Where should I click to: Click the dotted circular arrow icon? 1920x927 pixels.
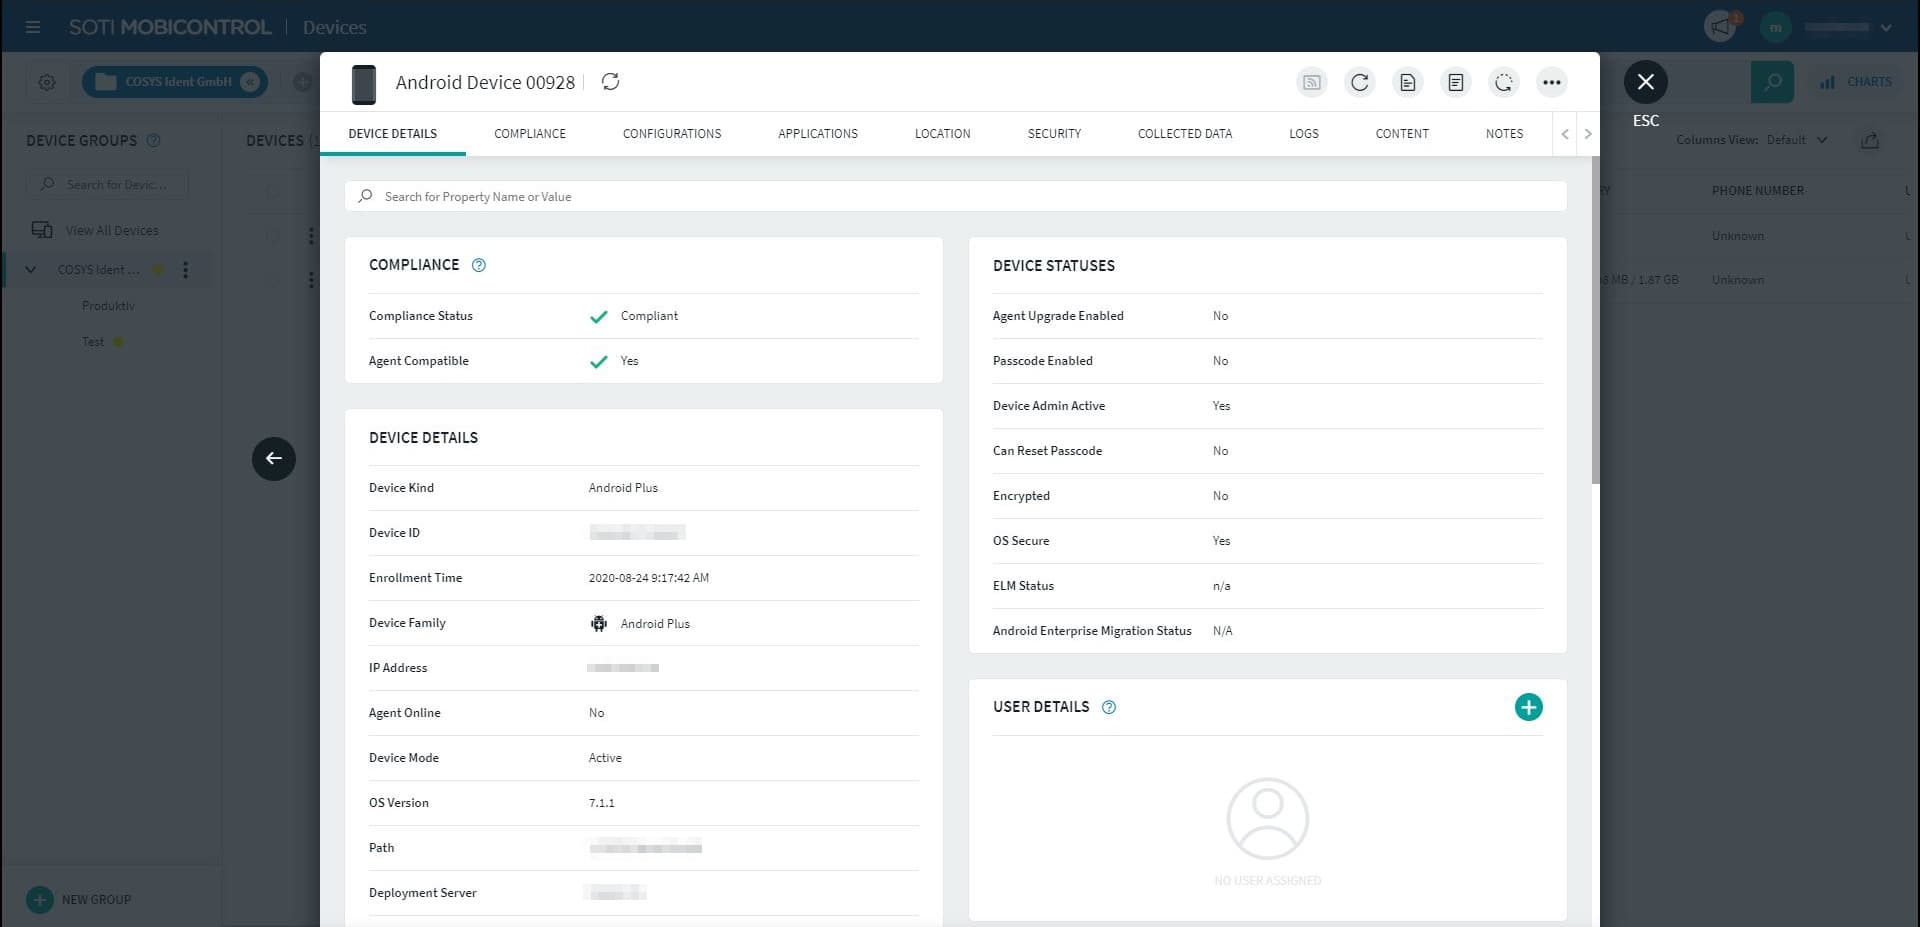1504,83
